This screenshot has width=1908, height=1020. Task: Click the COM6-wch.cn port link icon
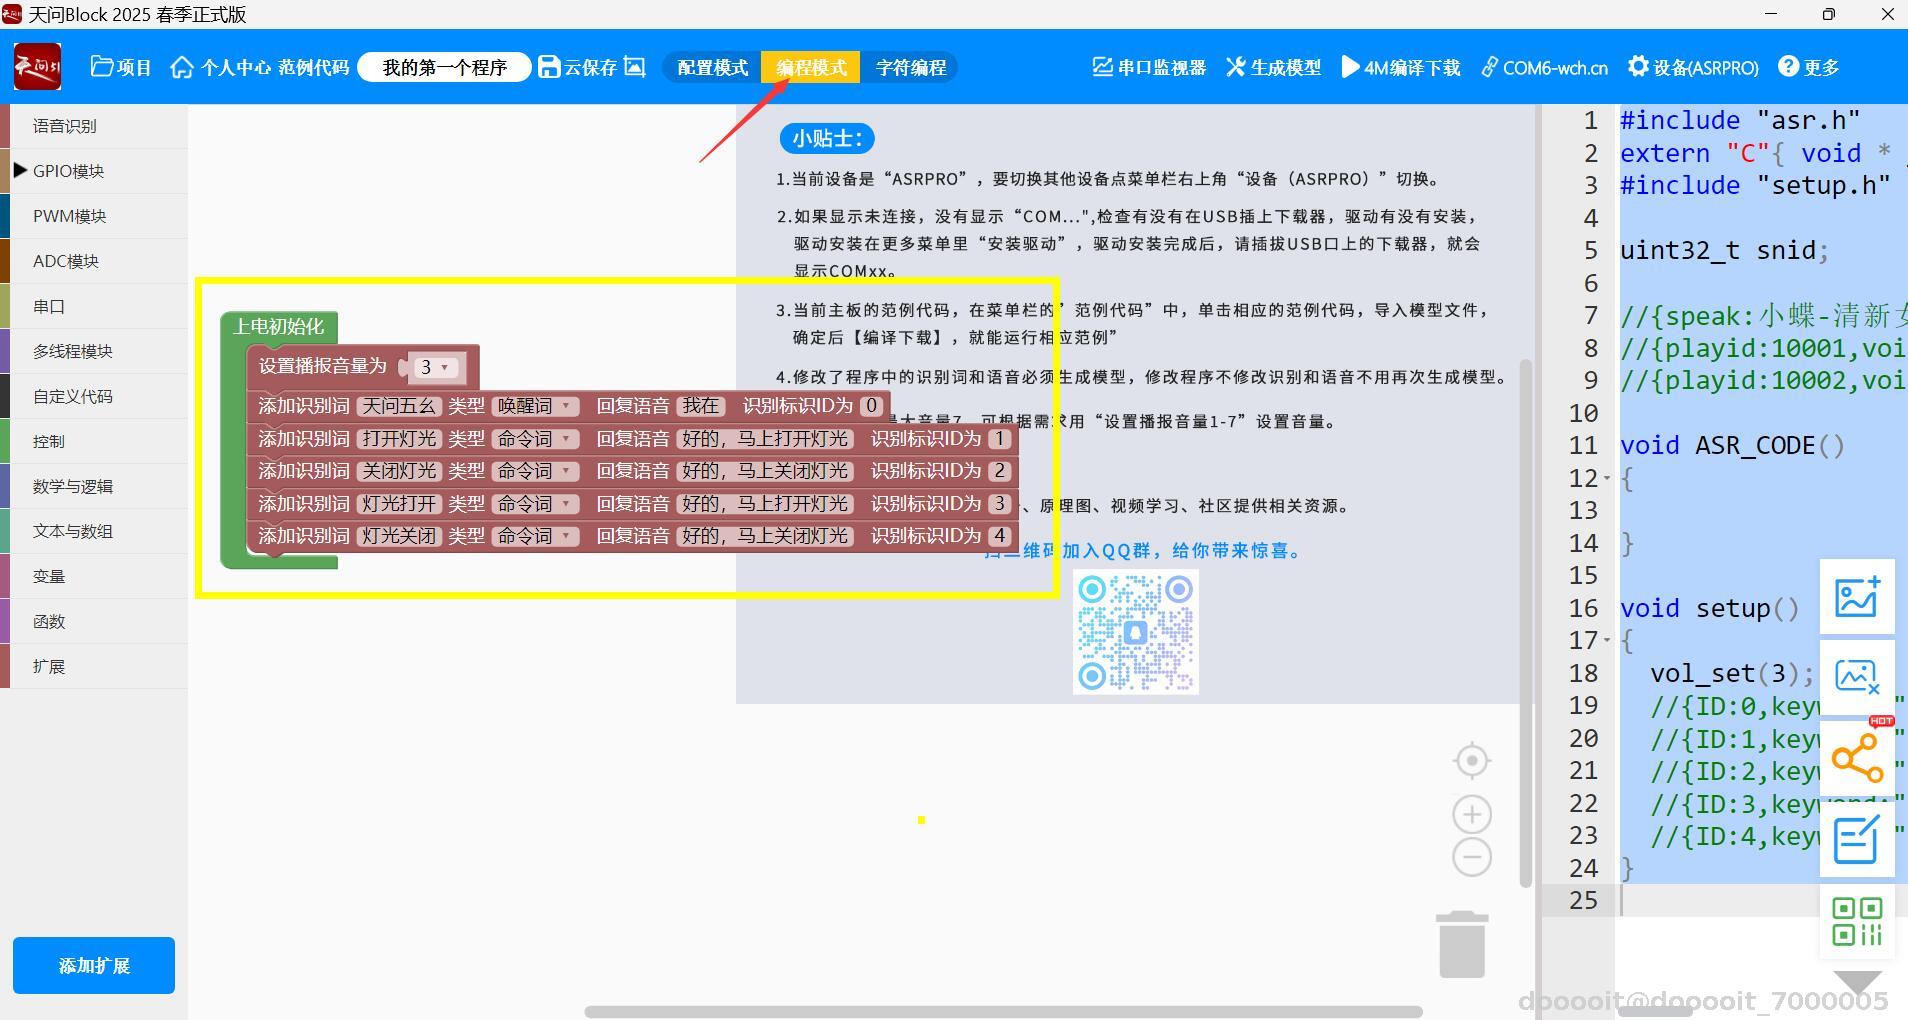tap(1492, 67)
